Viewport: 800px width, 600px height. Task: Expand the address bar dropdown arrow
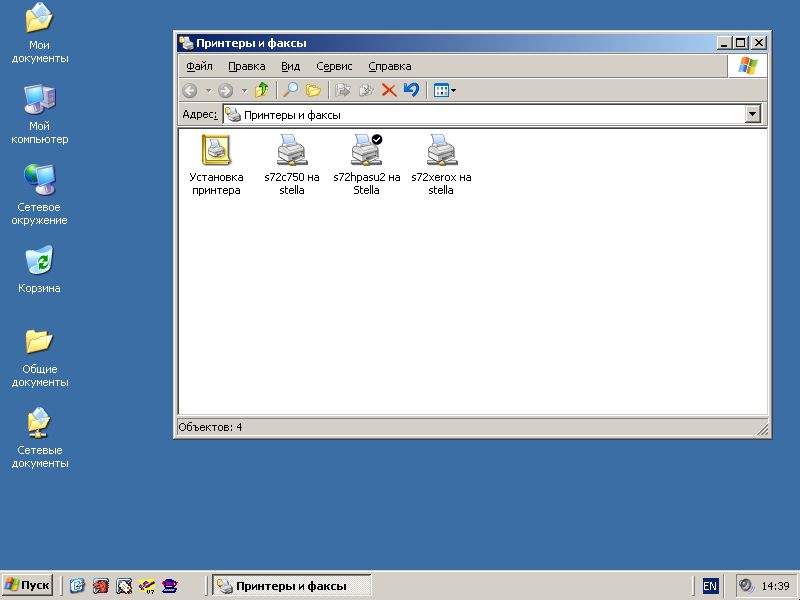click(x=753, y=115)
